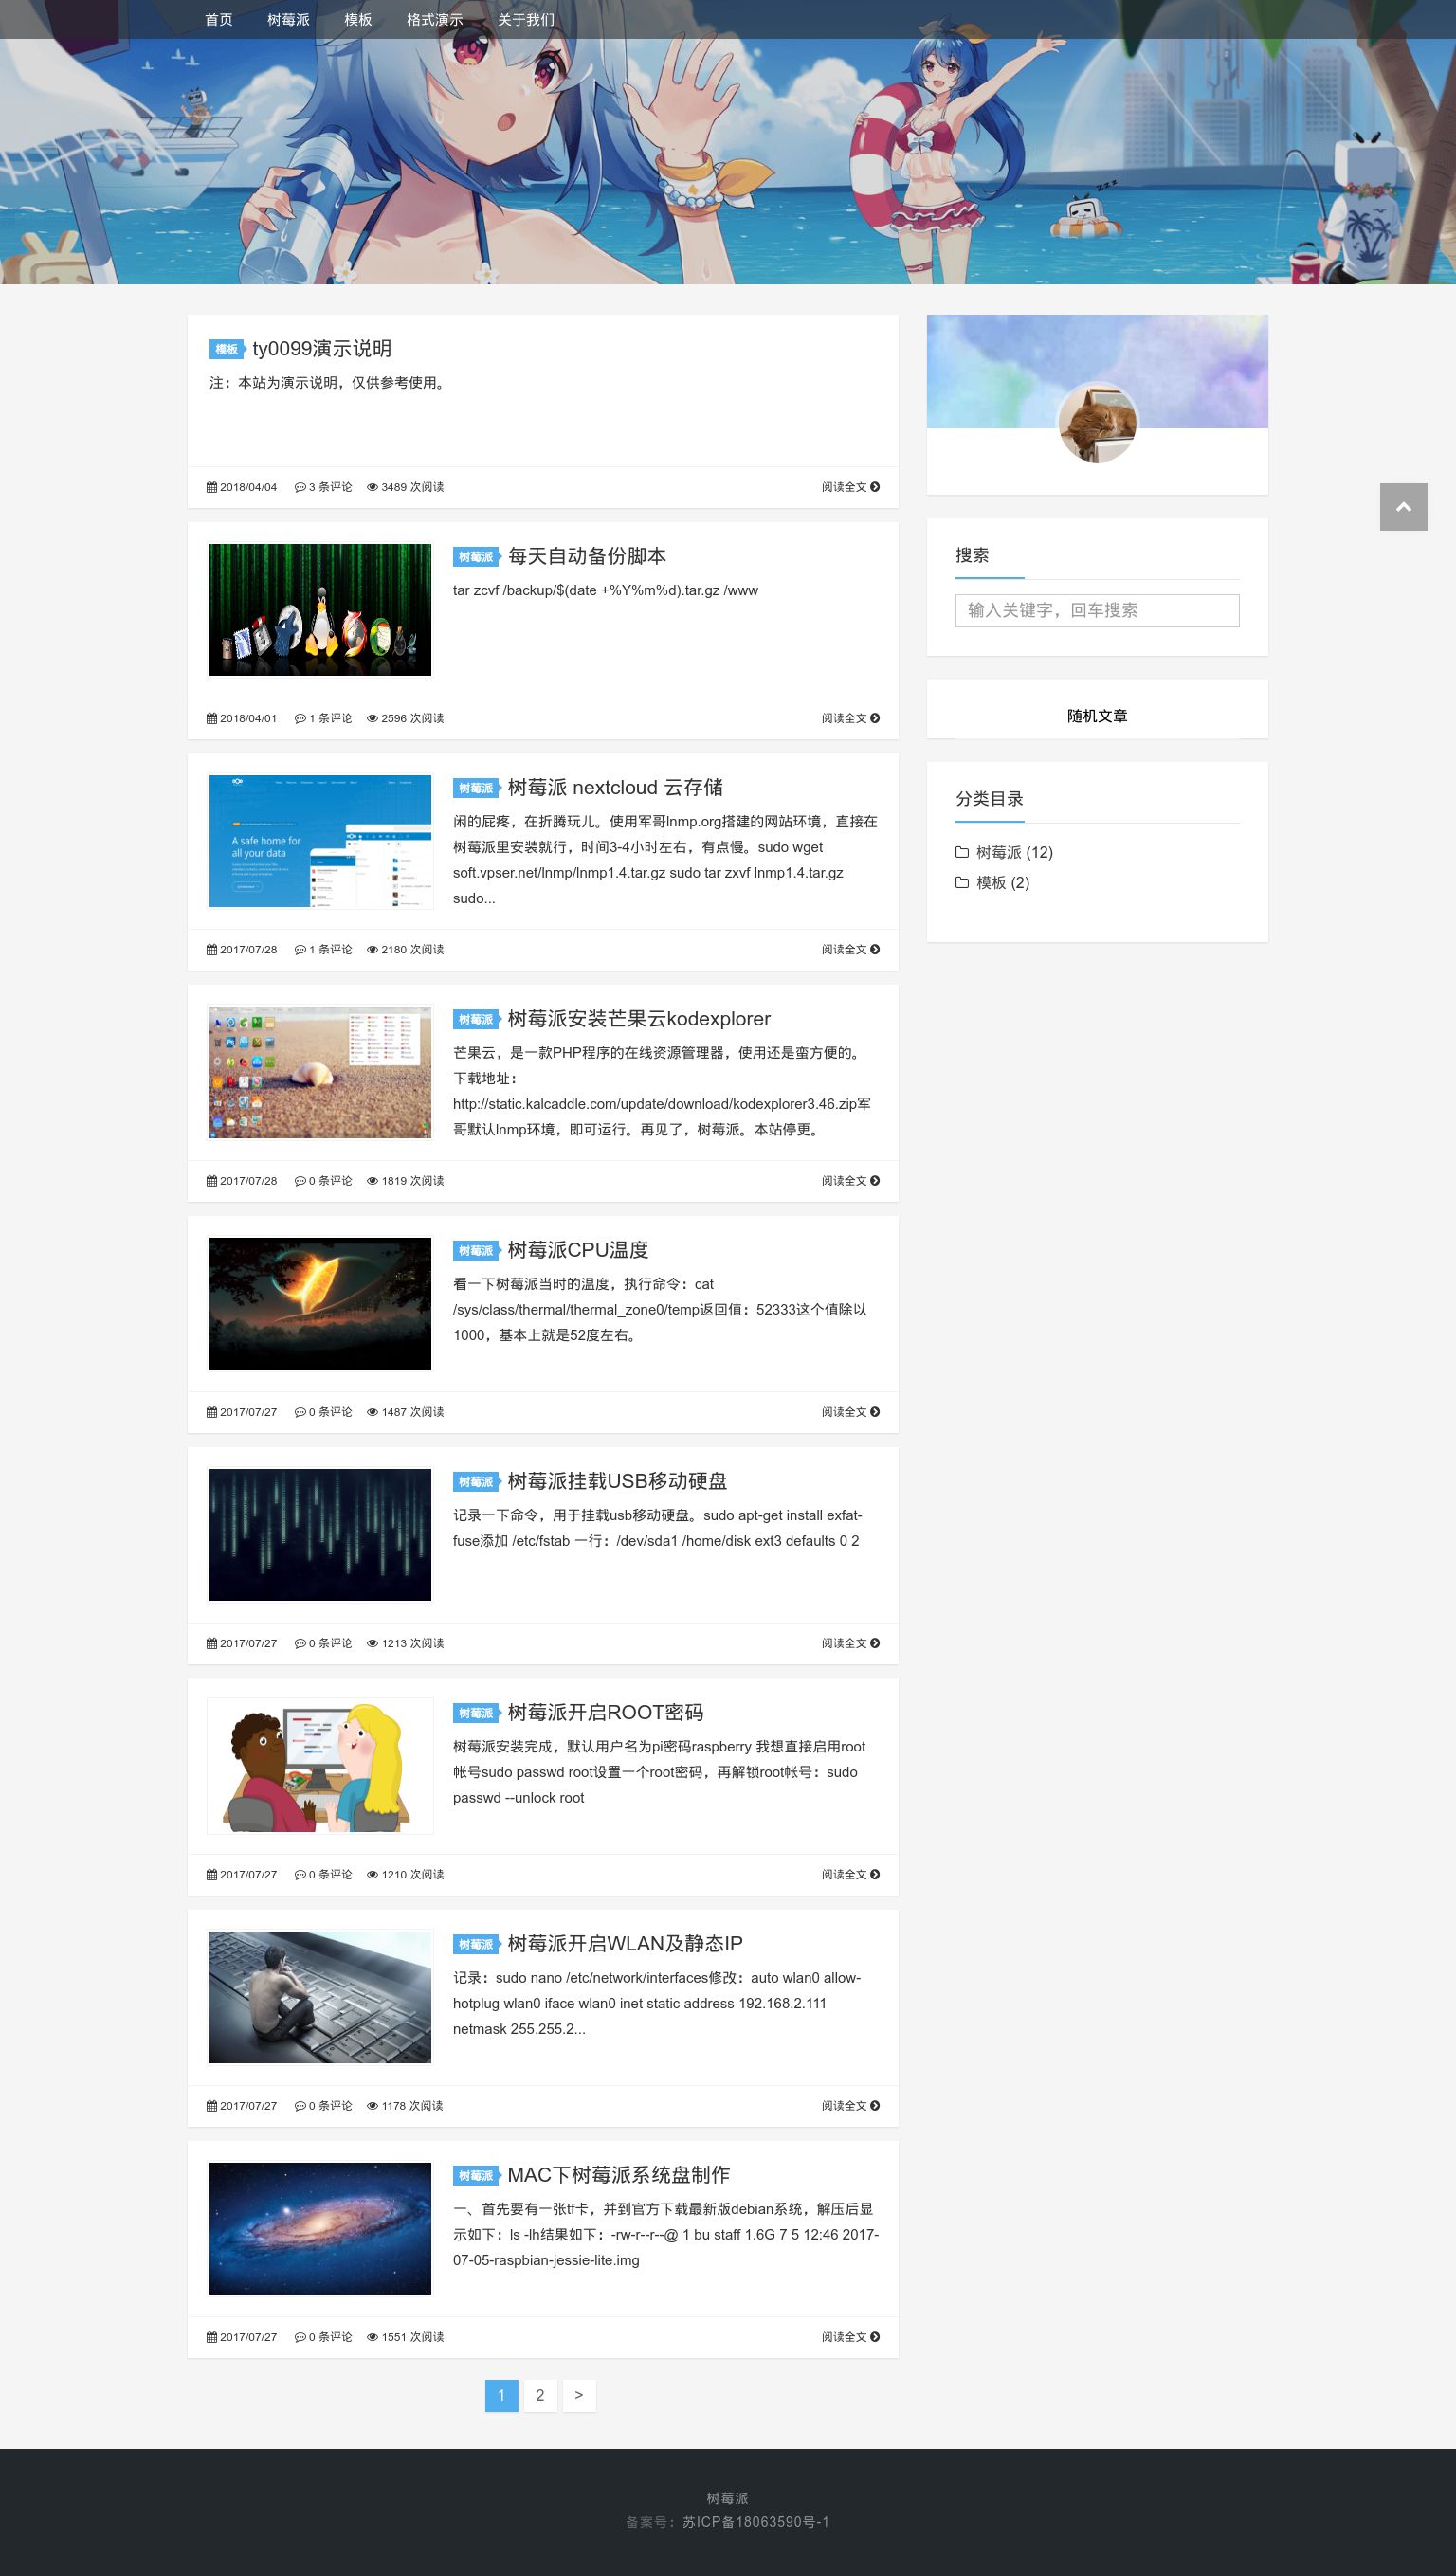
Task: Click the 1819 次阅读 view count
Action: [405, 1180]
